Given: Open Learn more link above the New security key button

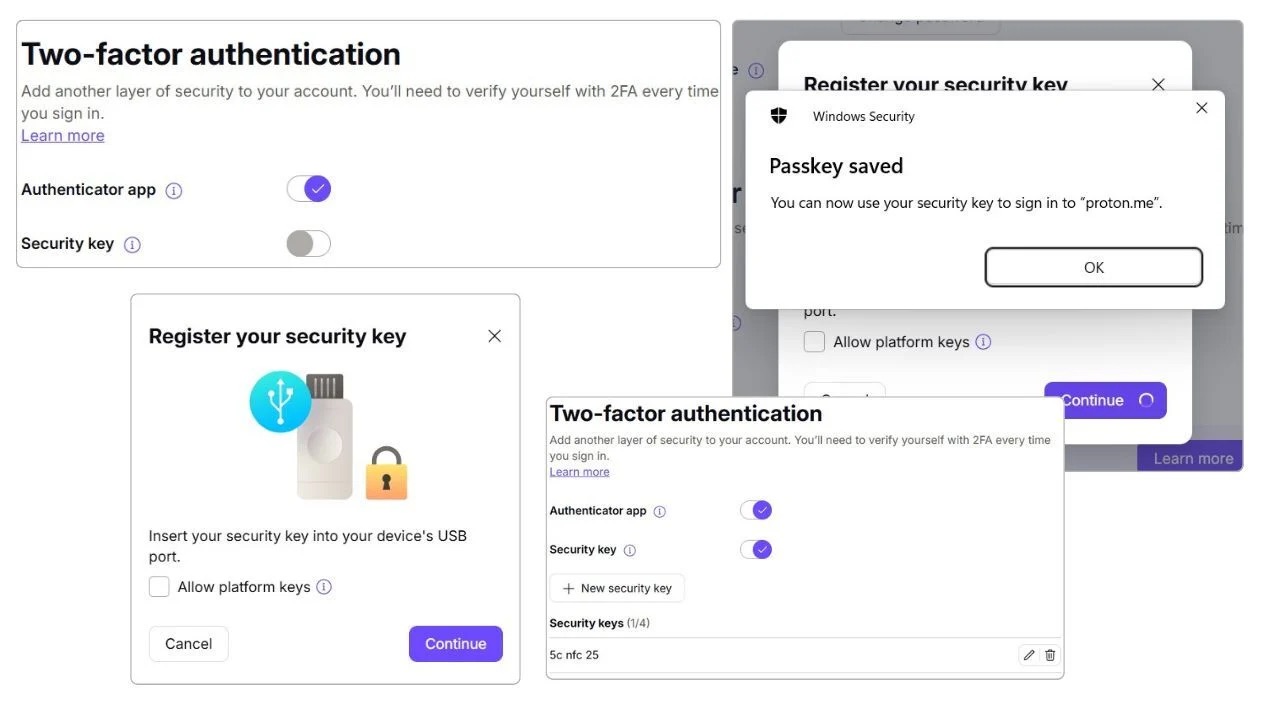Looking at the screenshot, I should coord(579,472).
